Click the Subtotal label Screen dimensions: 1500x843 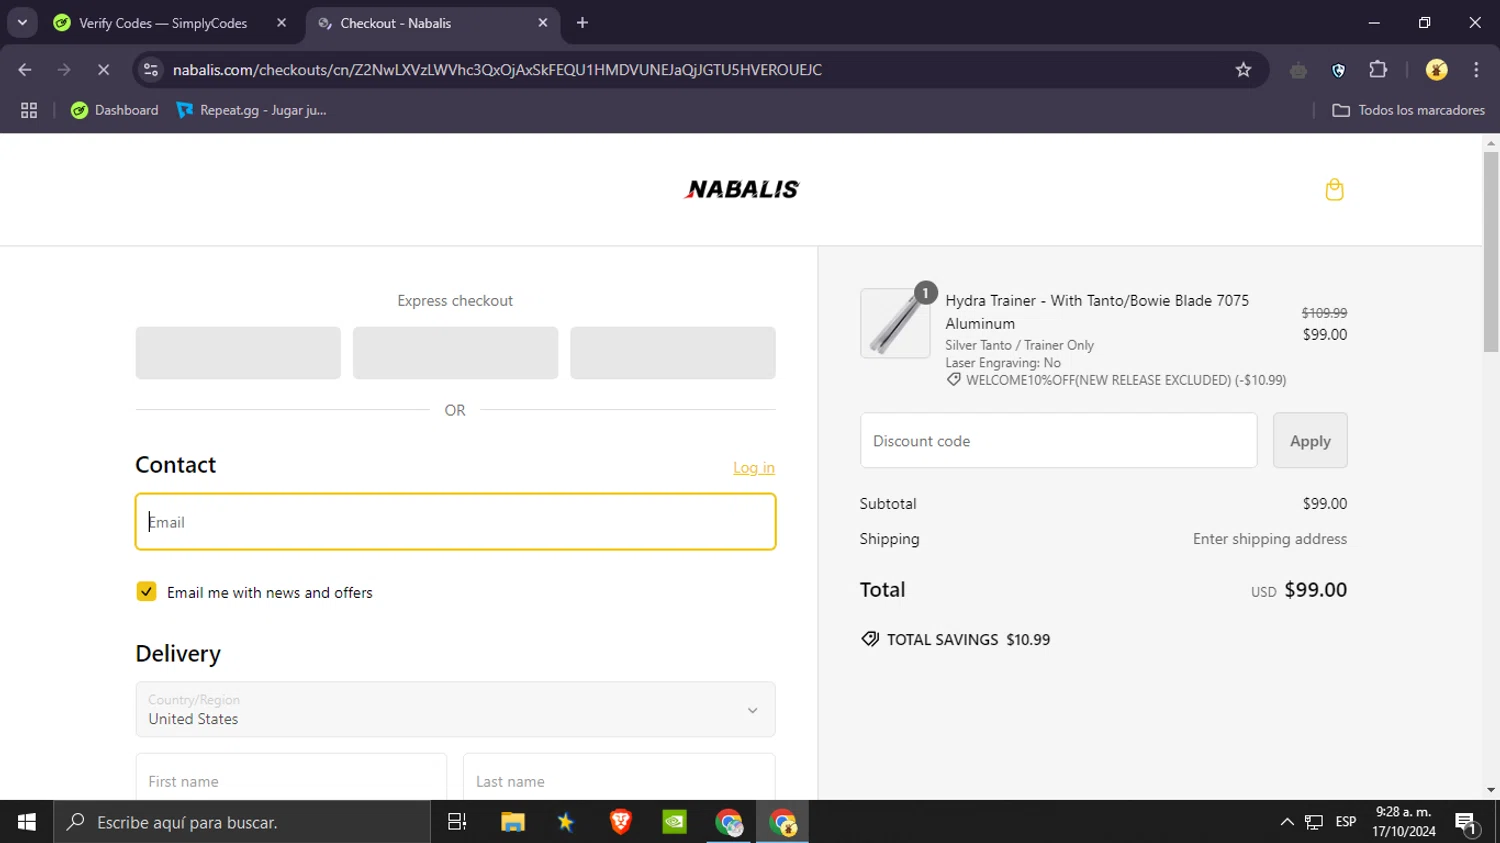[x=888, y=504]
